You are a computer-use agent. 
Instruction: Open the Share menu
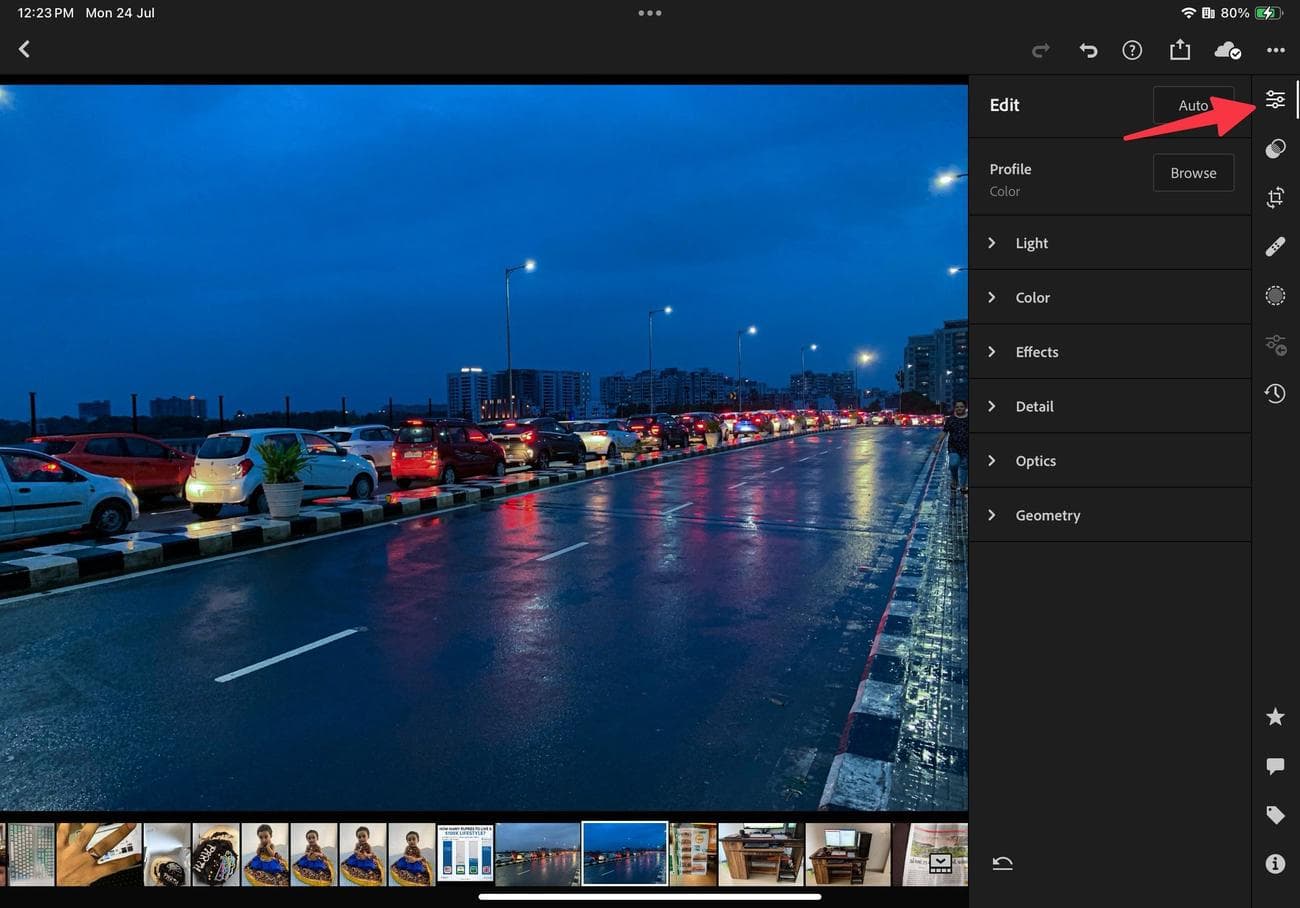point(1180,49)
